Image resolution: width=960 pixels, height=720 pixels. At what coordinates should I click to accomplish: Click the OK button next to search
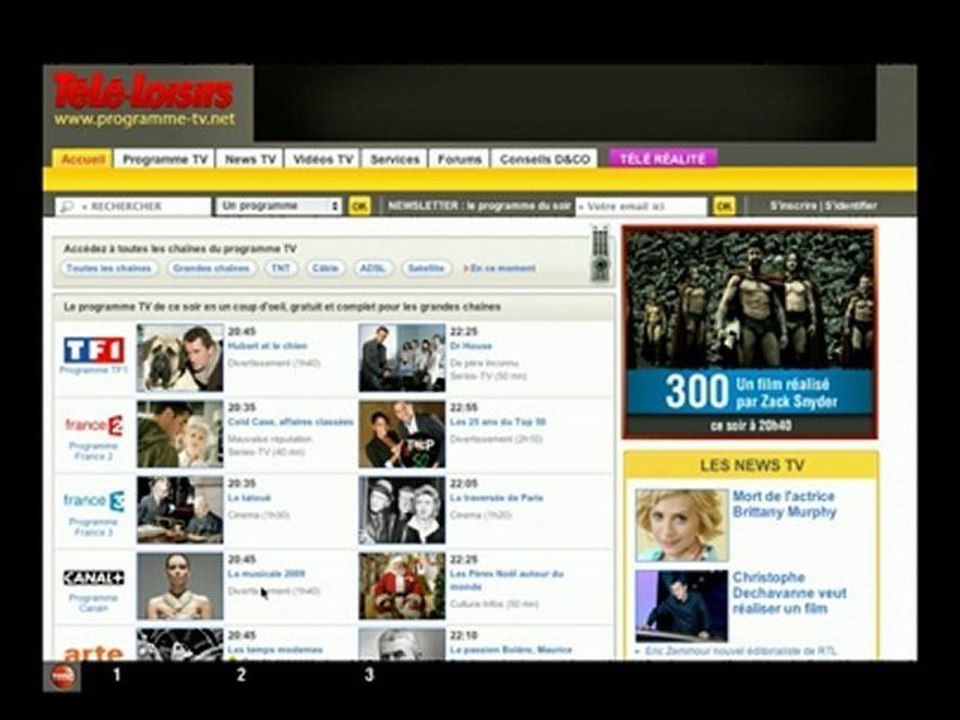359,206
